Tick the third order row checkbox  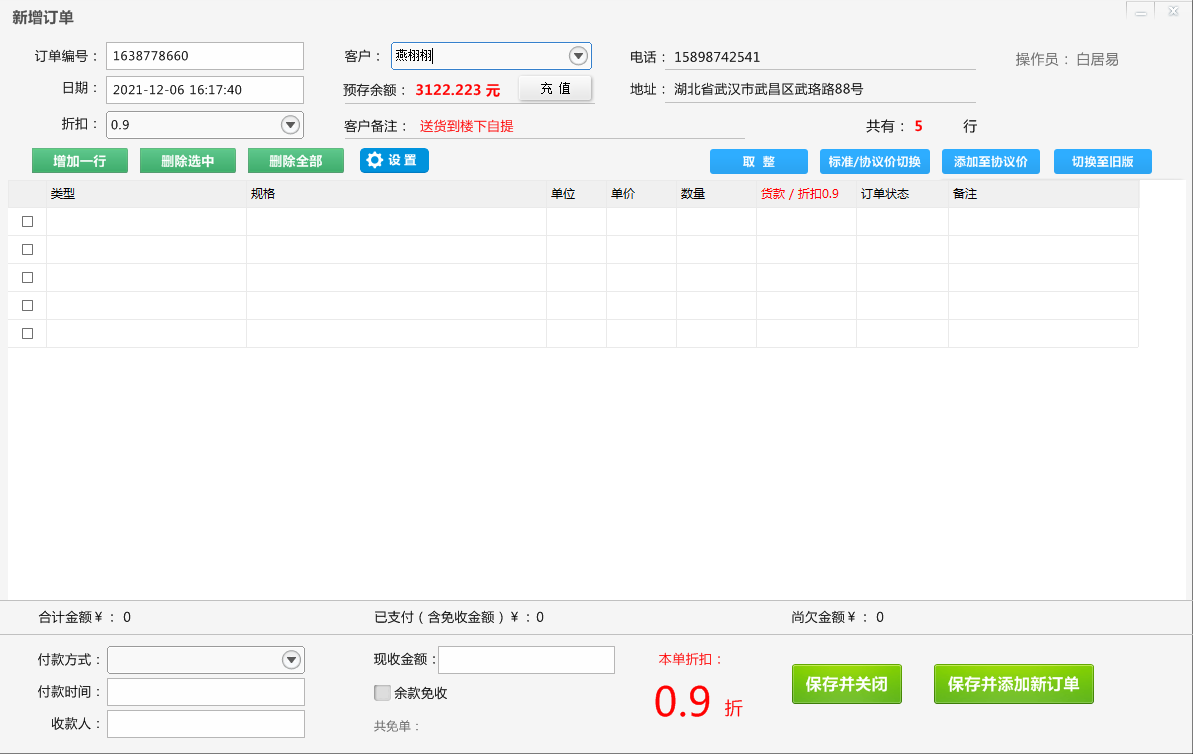tap(27, 278)
